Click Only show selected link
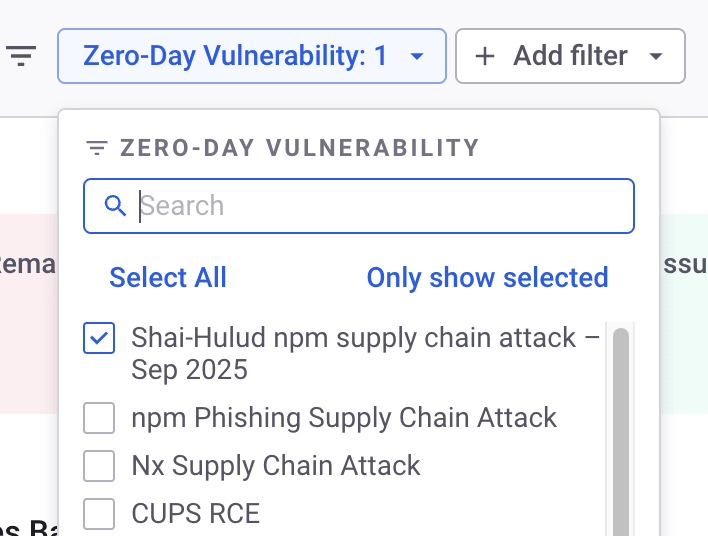The height and width of the screenshot is (536, 708). (x=488, y=277)
